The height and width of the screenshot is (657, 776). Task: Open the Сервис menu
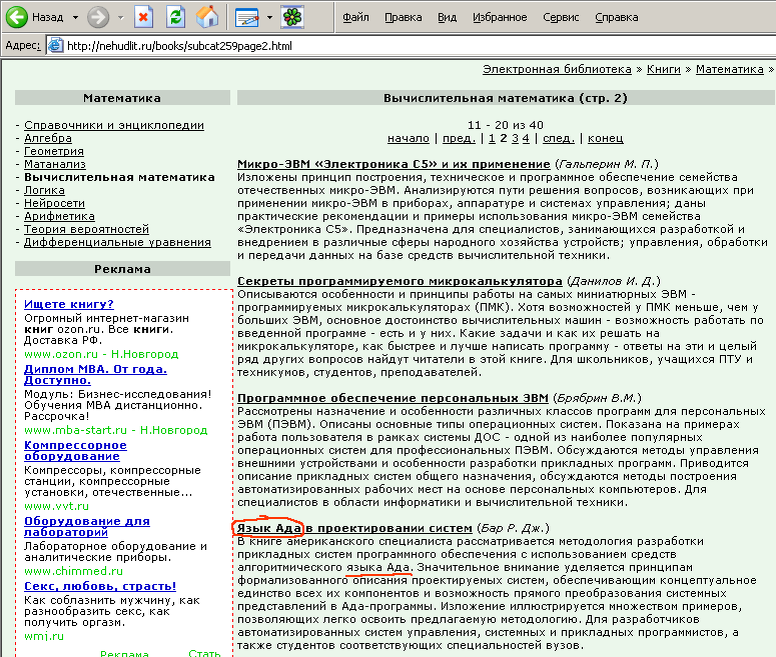[561, 17]
